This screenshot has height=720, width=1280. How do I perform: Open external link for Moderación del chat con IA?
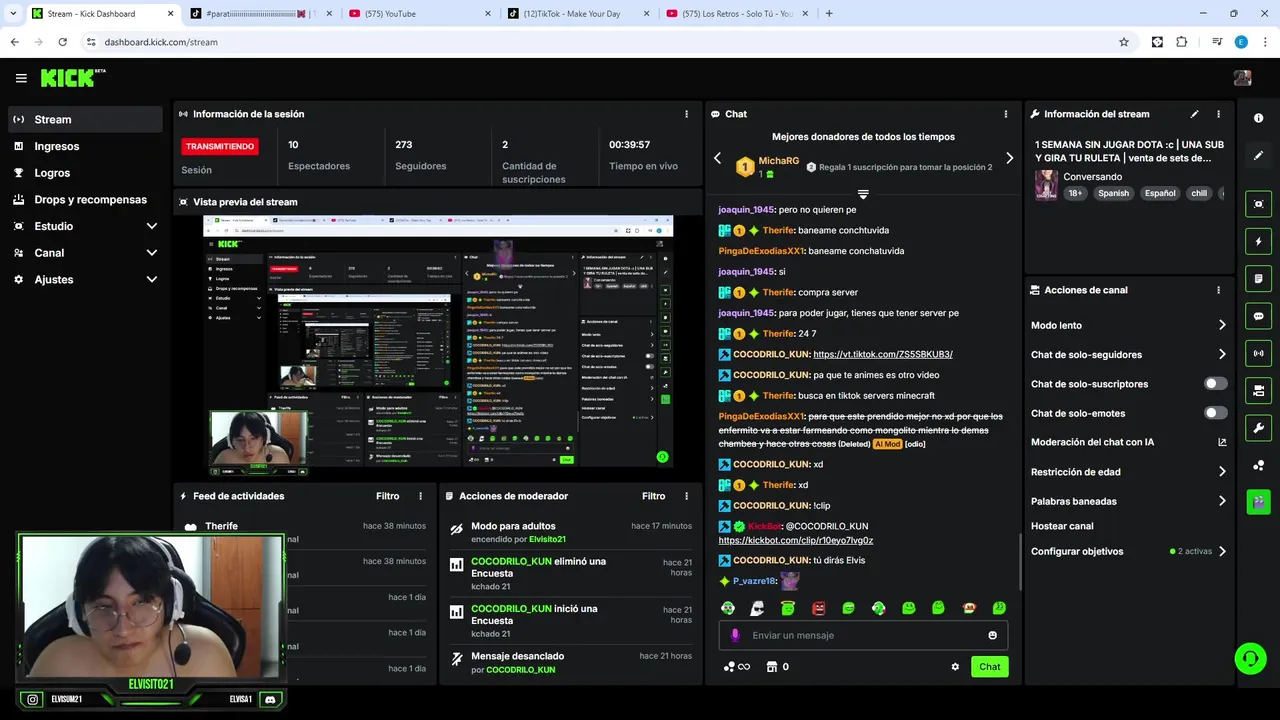pos(1222,442)
